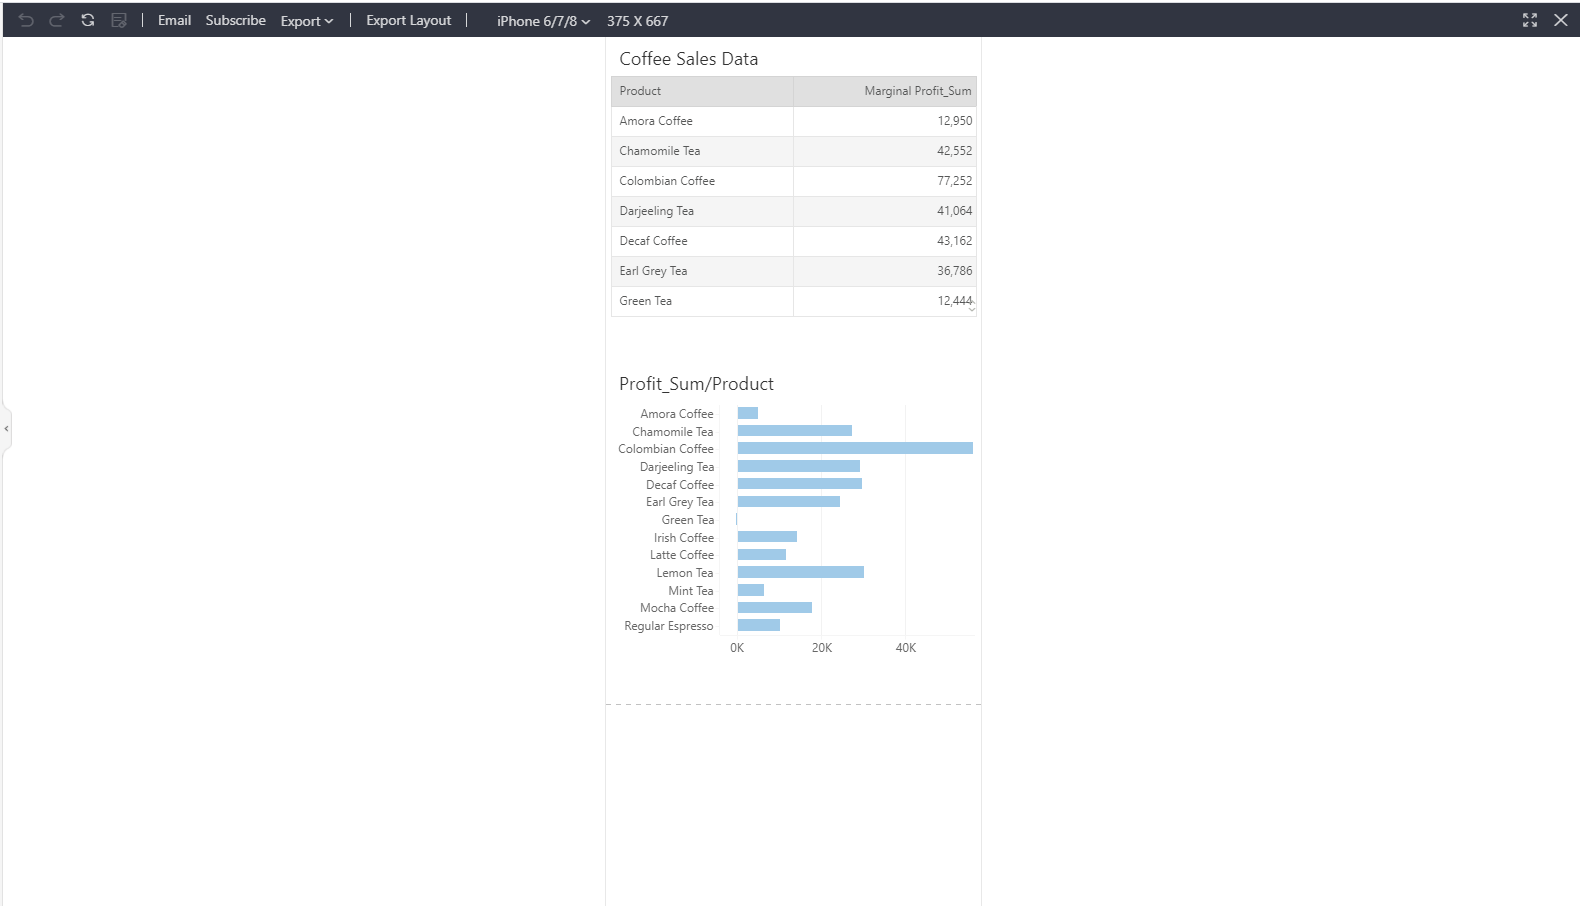Select the Darjeeling Tea table cell
This screenshot has height=906, width=1580.
(702, 211)
